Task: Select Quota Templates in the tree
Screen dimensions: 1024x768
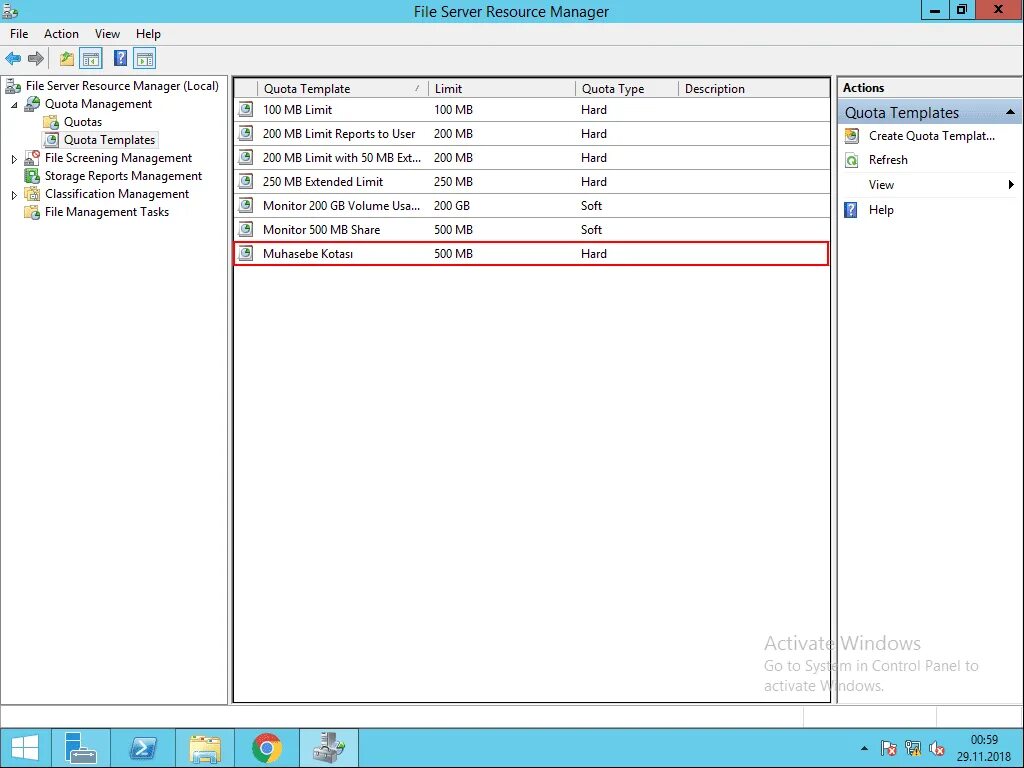Action: click(x=109, y=140)
